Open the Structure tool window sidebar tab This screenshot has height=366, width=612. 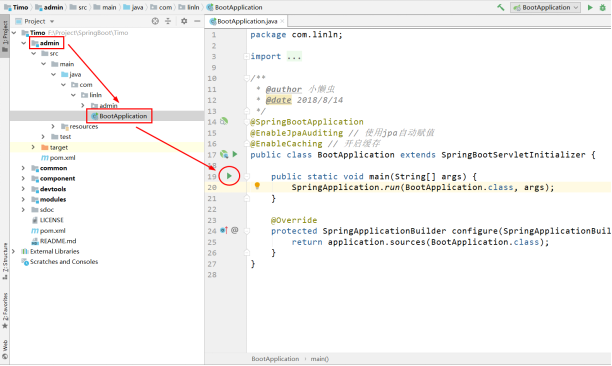(x=5, y=261)
